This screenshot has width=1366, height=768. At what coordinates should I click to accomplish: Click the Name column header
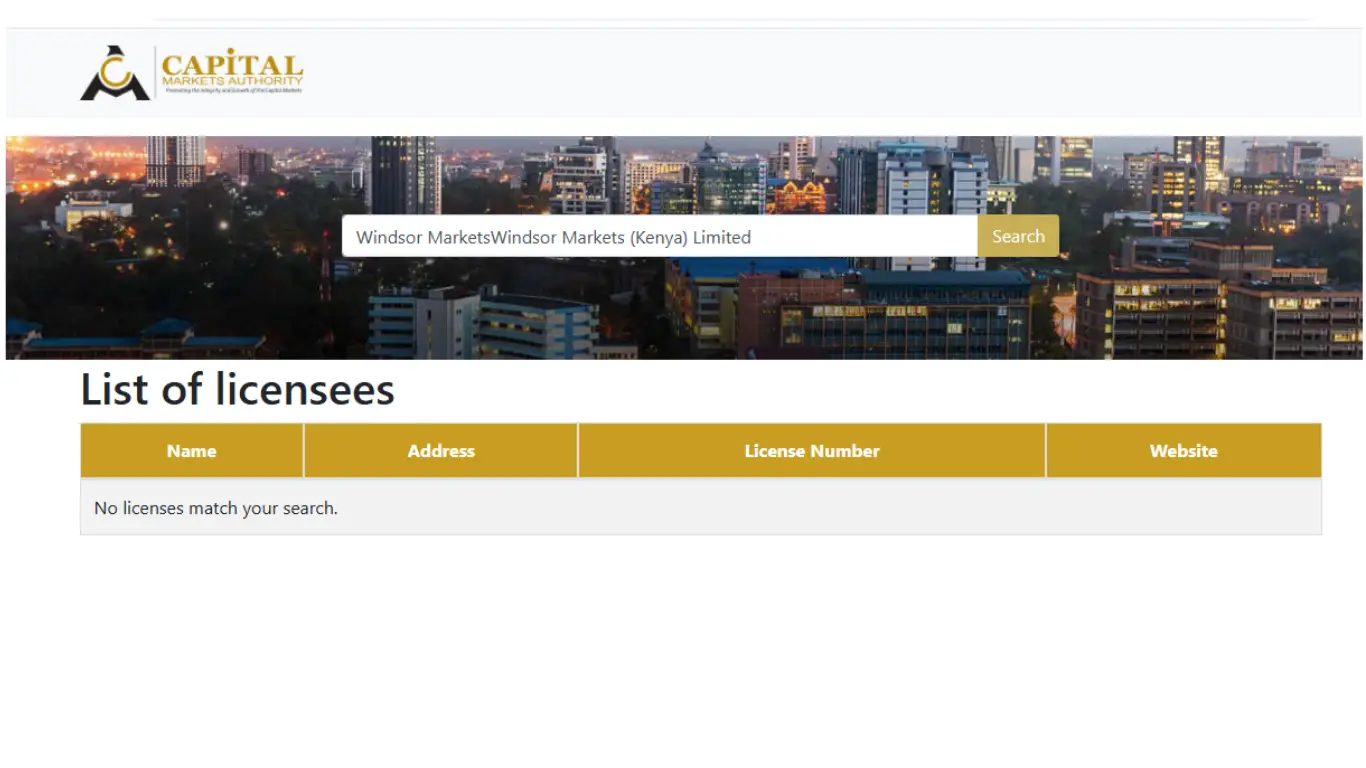coord(192,451)
